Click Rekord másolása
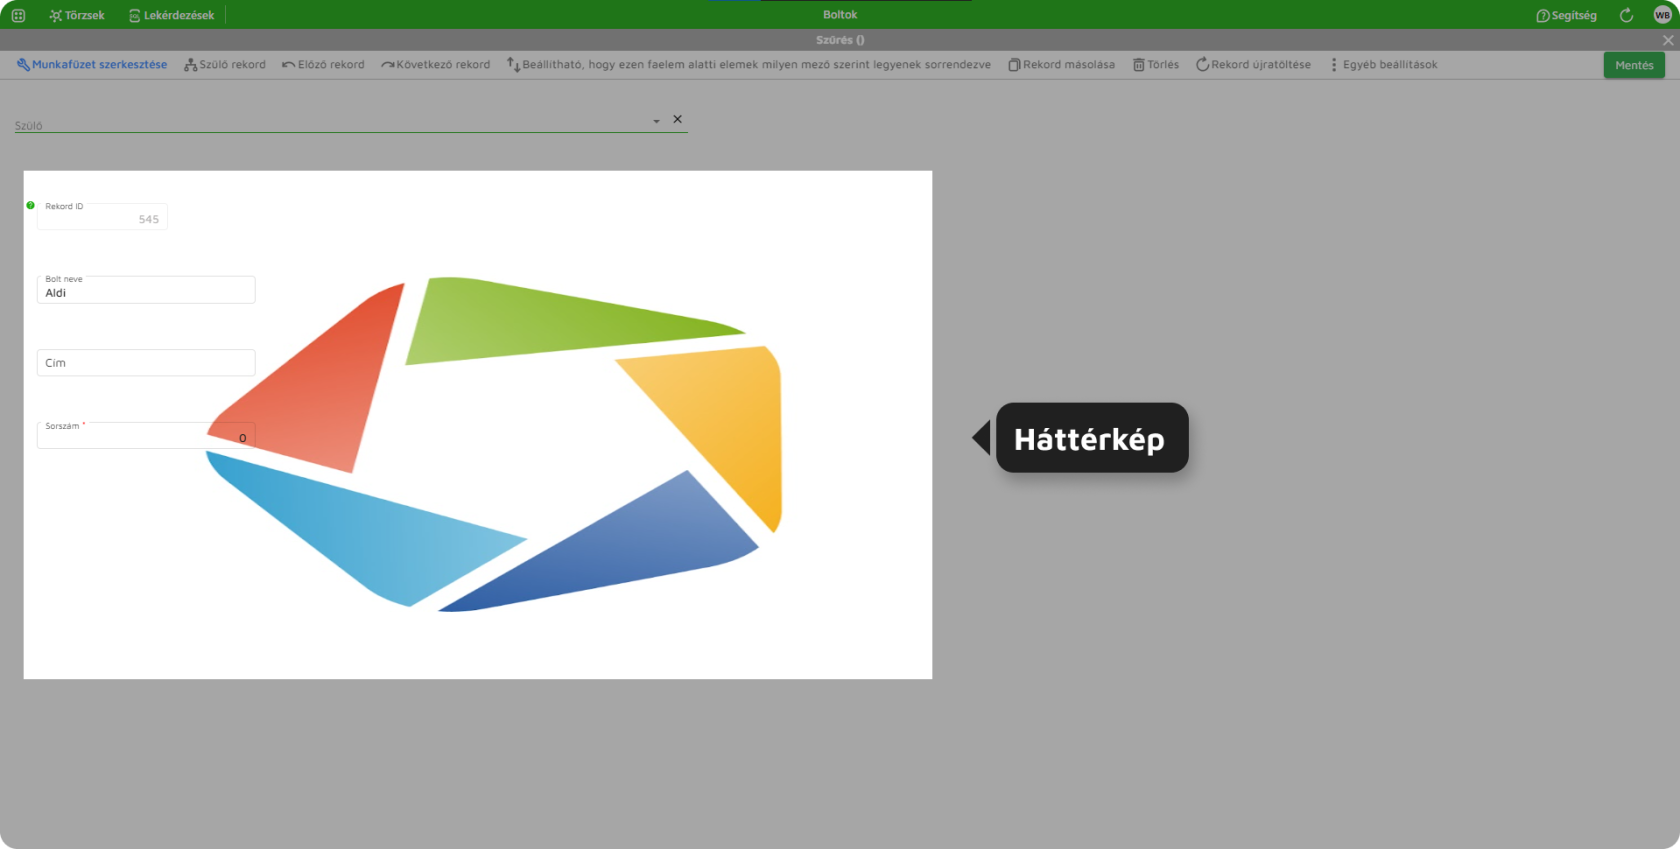Image resolution: width=1680 pixels, height=849 pixels. click(x=1061, y=64)
